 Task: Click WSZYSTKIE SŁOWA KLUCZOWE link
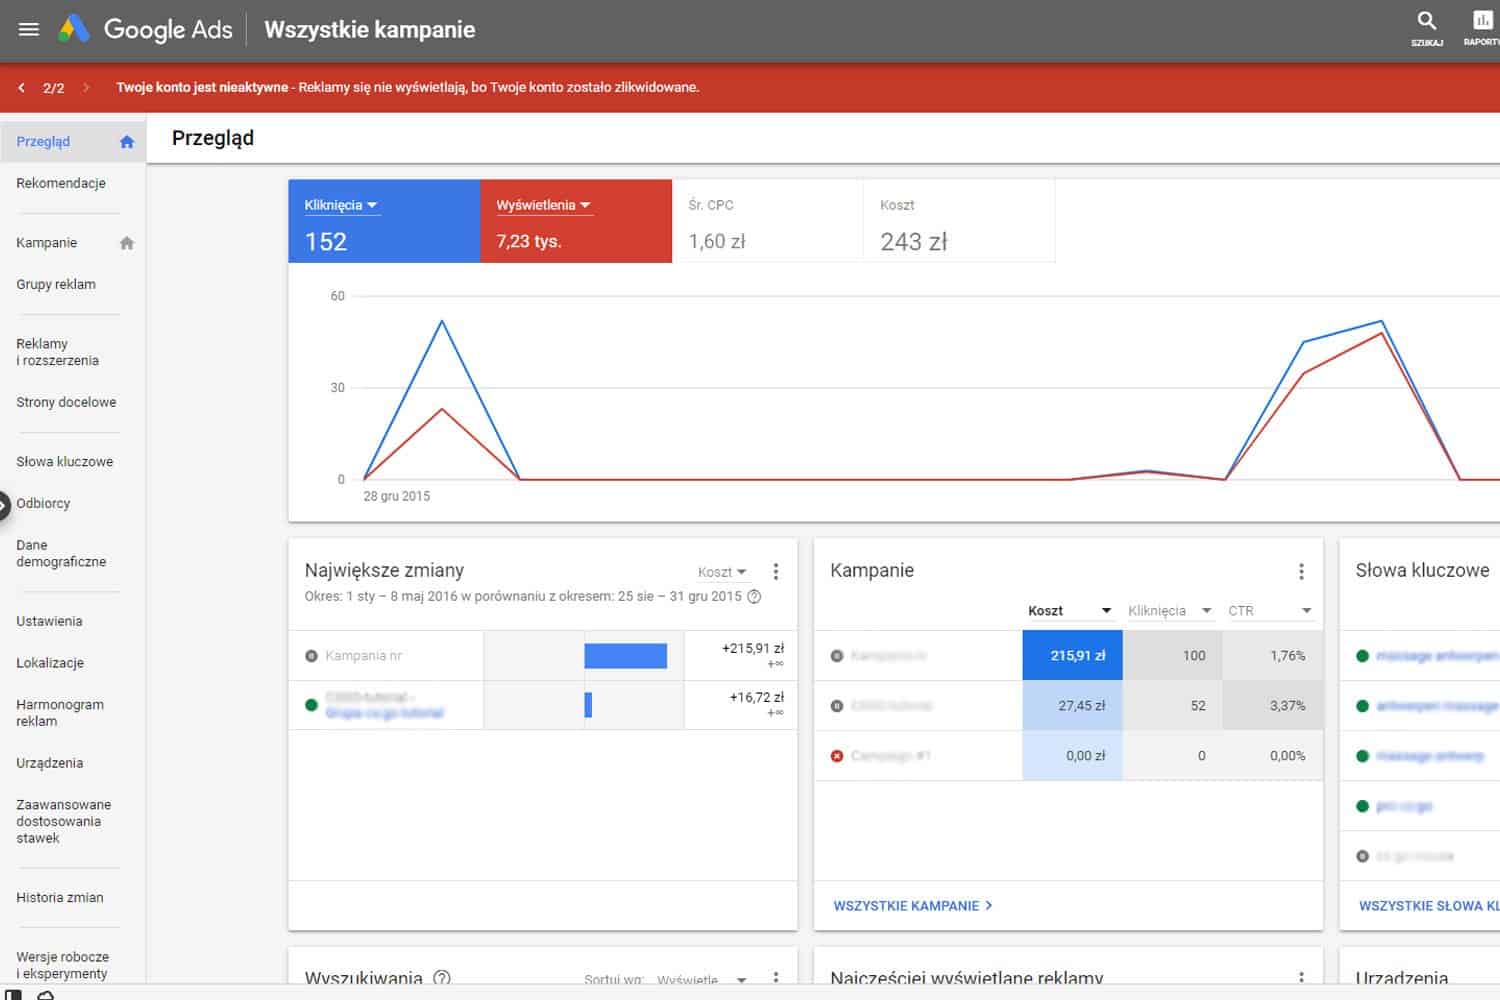1428,906
